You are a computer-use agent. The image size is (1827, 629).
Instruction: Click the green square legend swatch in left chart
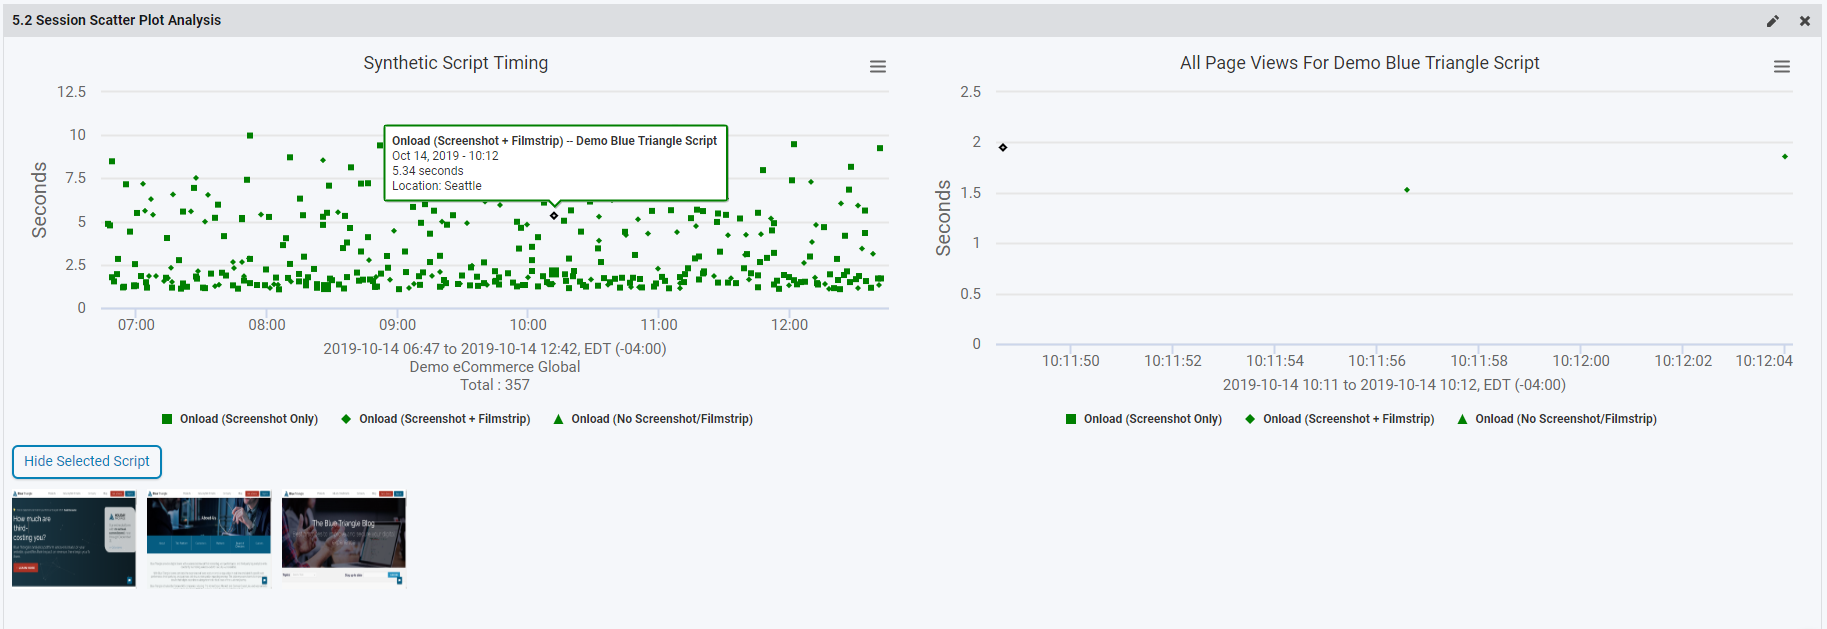(167, 419)
